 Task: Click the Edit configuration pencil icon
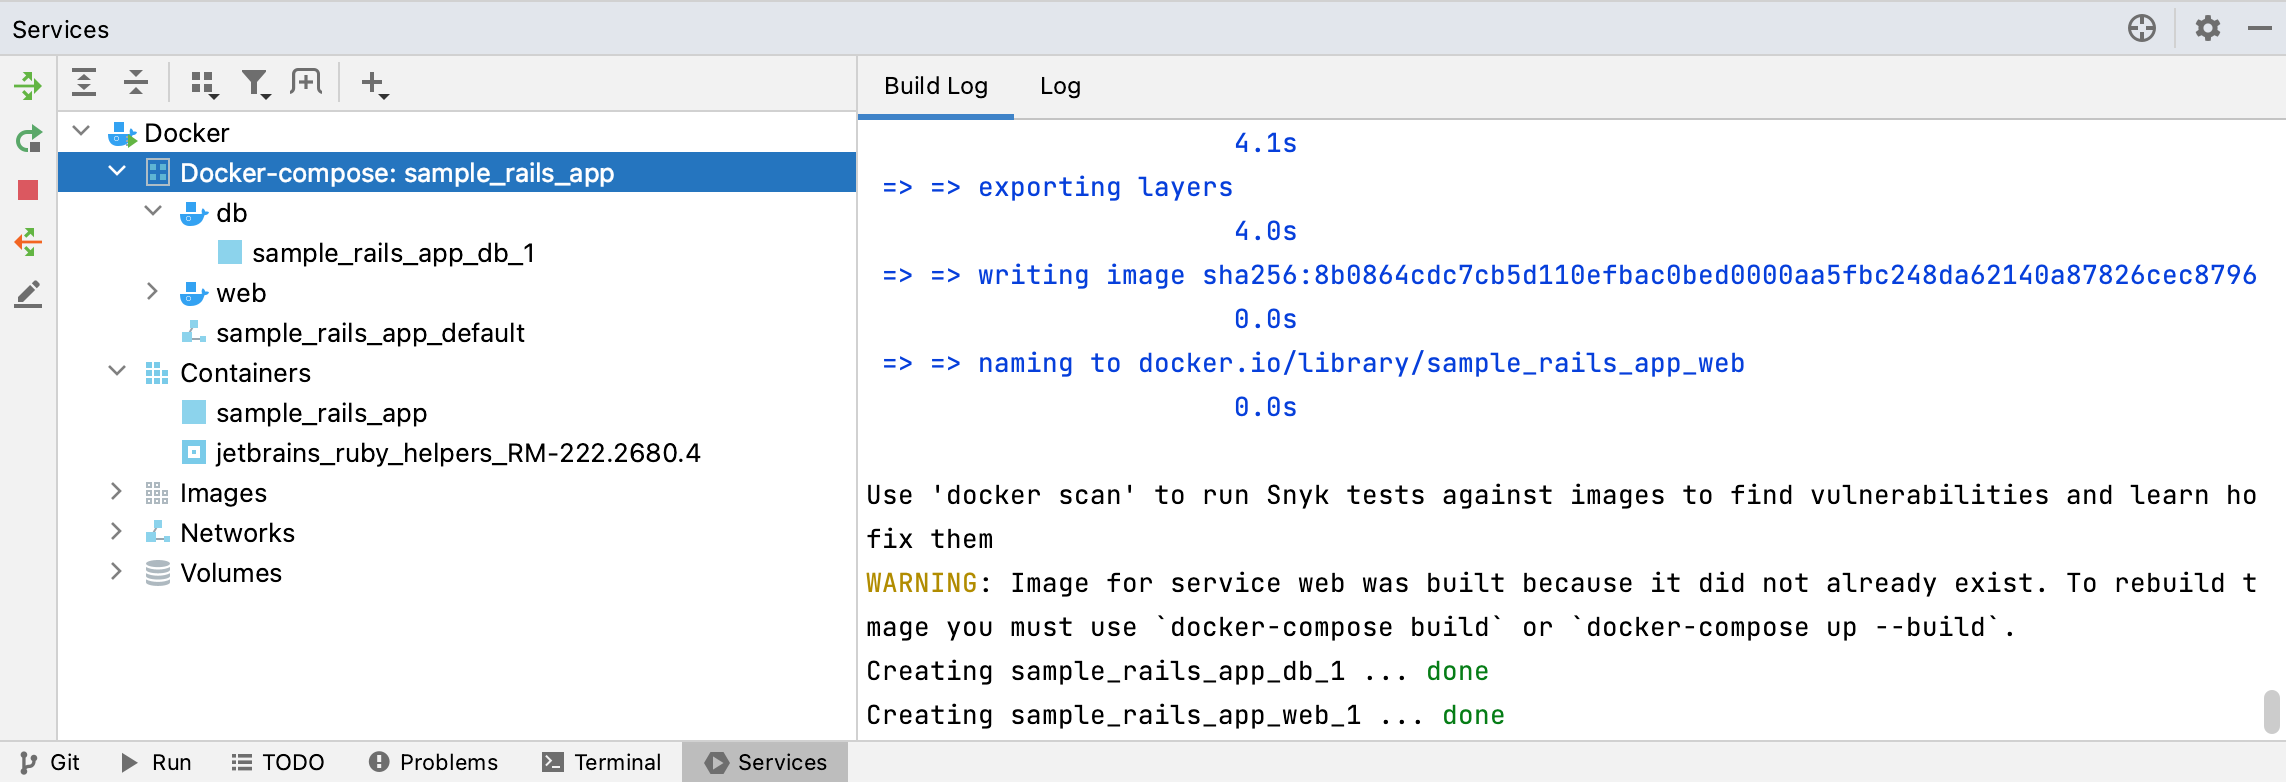28,294
